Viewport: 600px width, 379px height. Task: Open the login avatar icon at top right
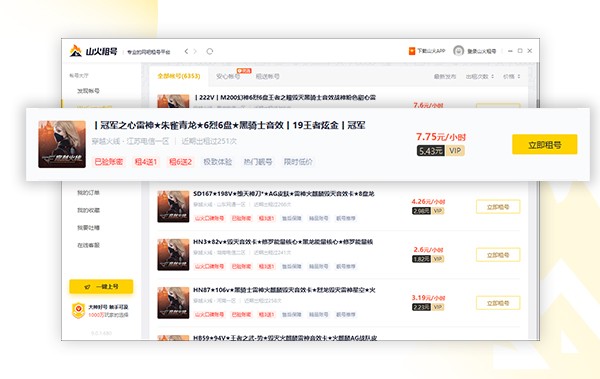[x=458, y=51]
